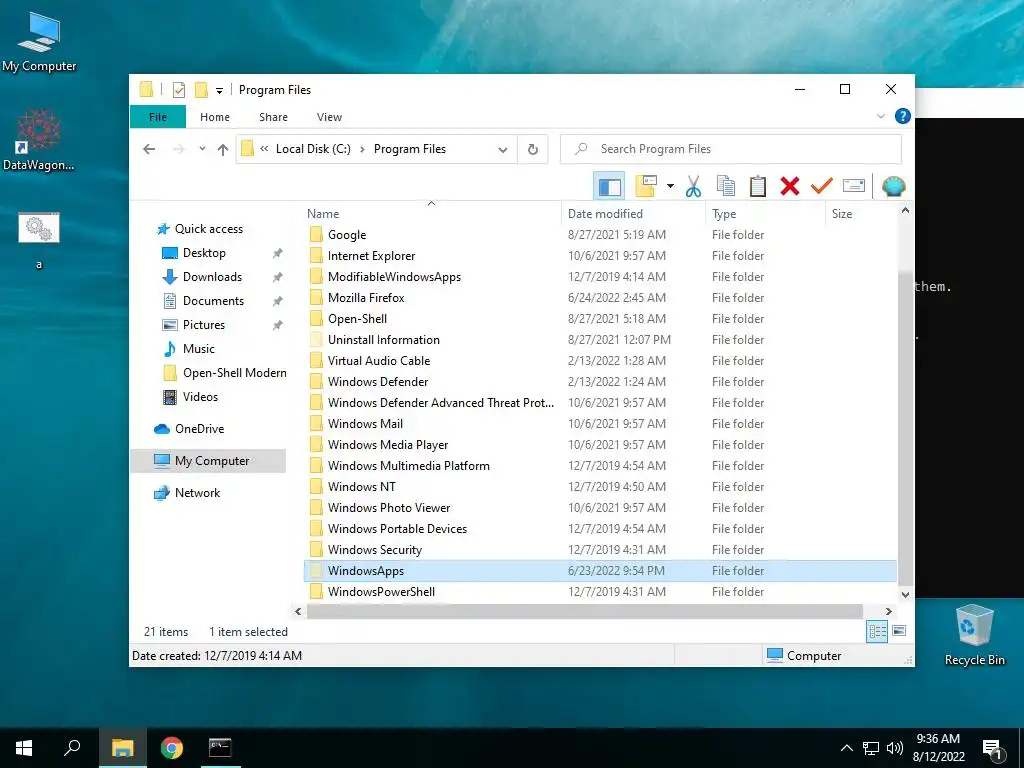The height and width of the screenshot is (768, 1024).
Task: Click the Copy toolbar icon
Action: 726,187
